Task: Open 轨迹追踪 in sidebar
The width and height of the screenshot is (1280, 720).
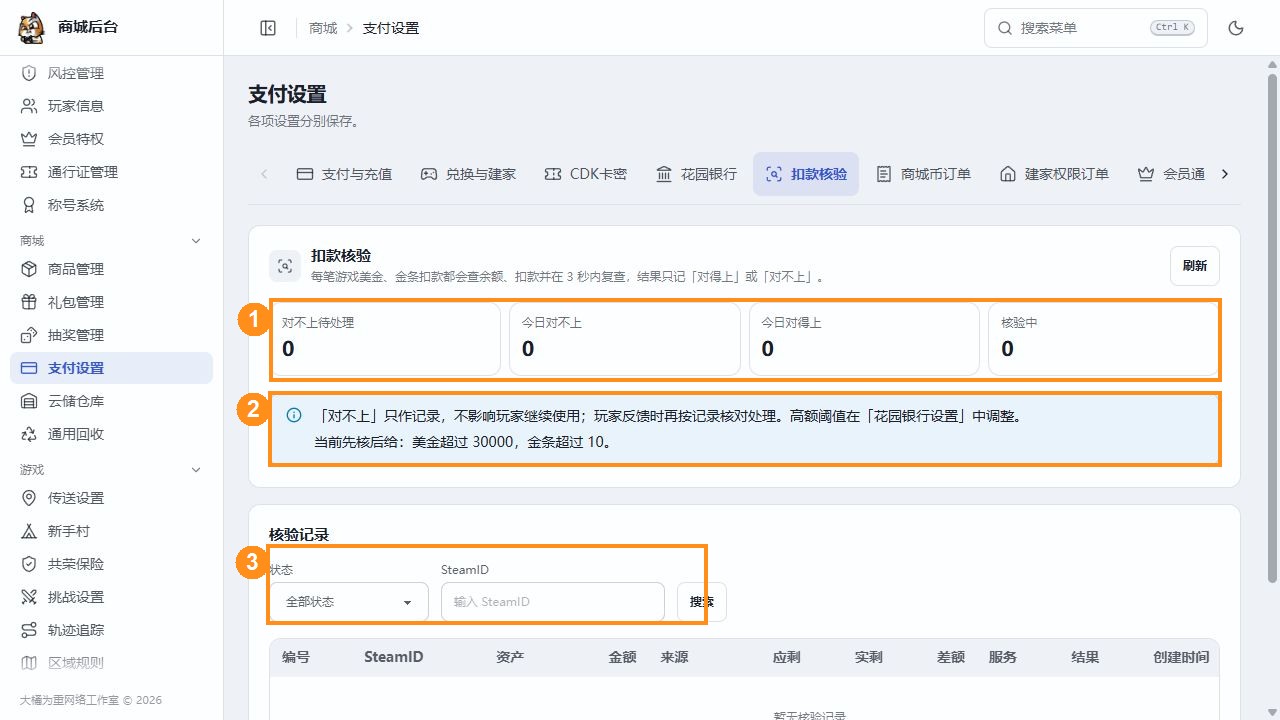Action: tap(111, 630)
